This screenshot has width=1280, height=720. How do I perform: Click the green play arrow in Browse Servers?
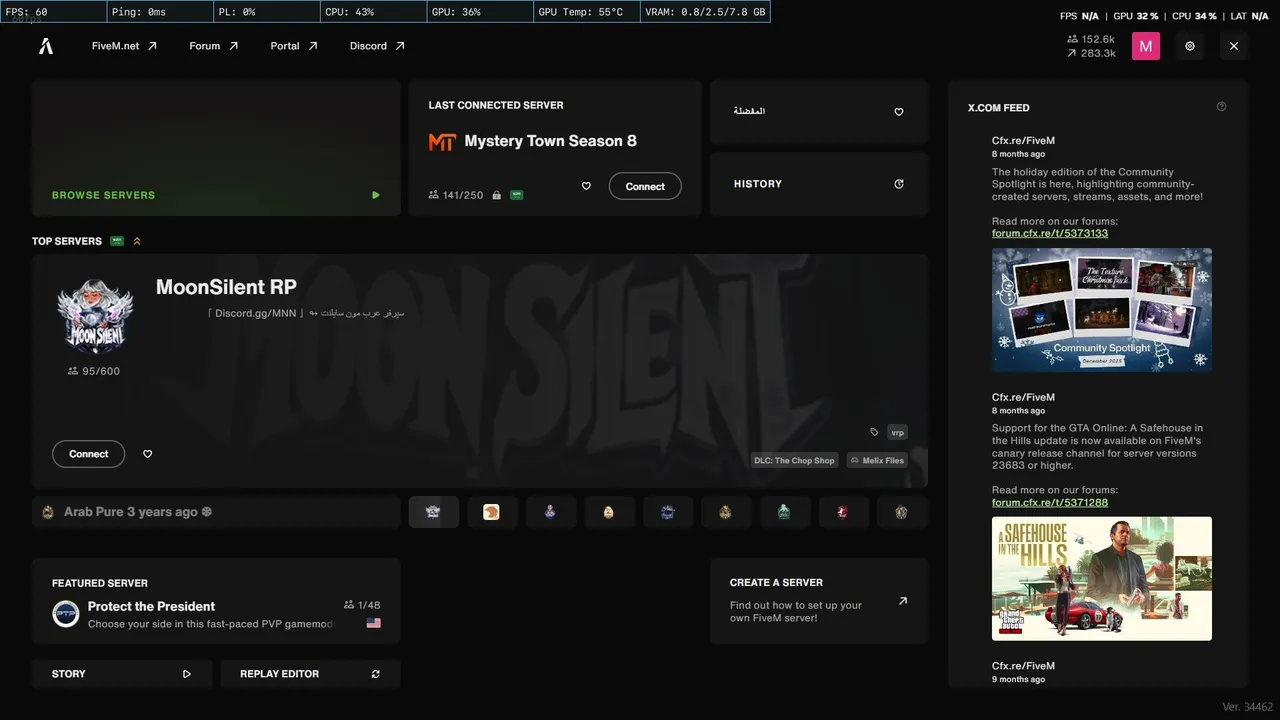tap(376, 195)
